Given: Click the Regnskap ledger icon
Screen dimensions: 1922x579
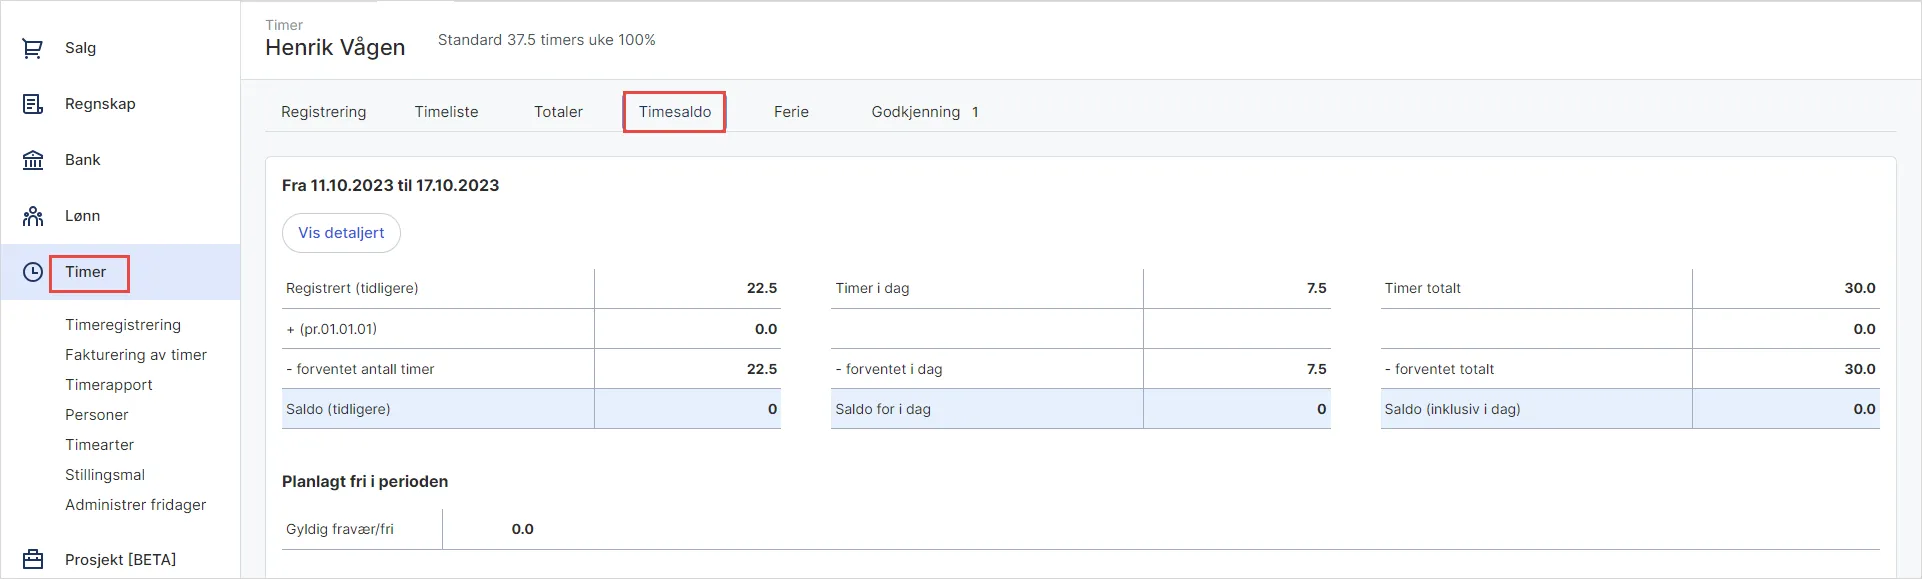Looking at the screenshot, I should [33, 104].
